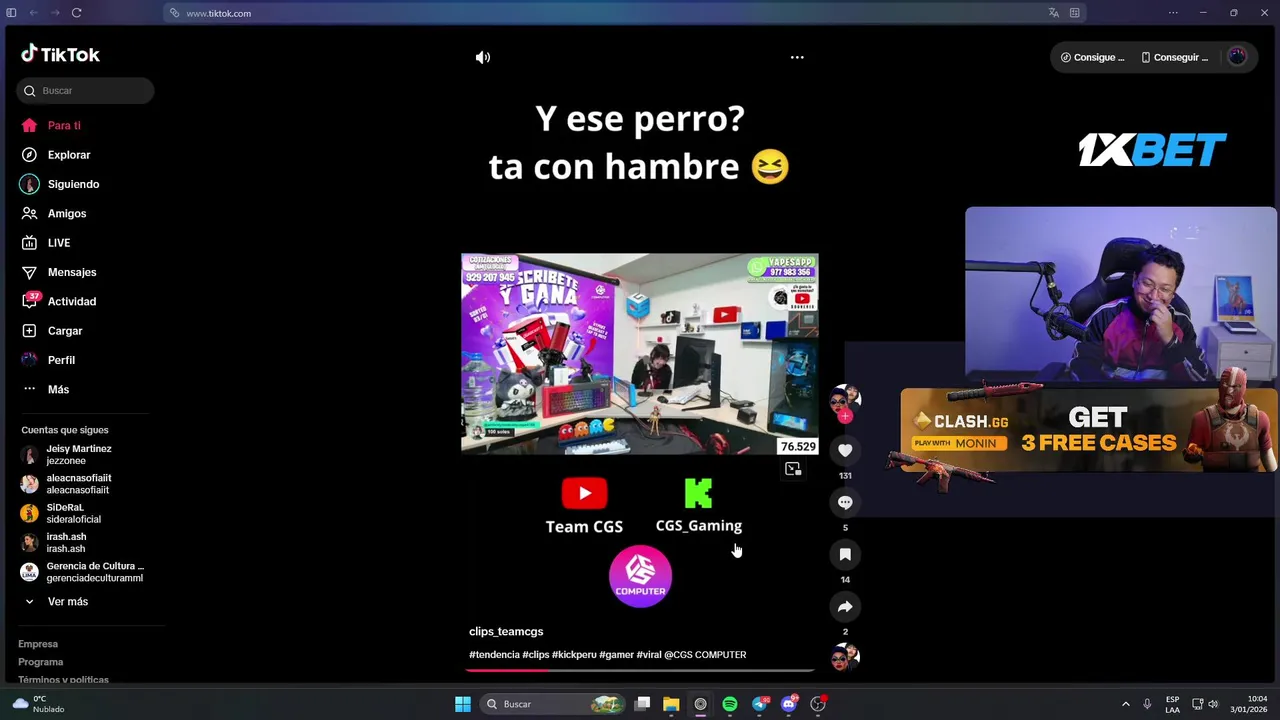The image size is (1280, 720).
Task: Follow creator via the red plus badge
Action: [845, 416]
